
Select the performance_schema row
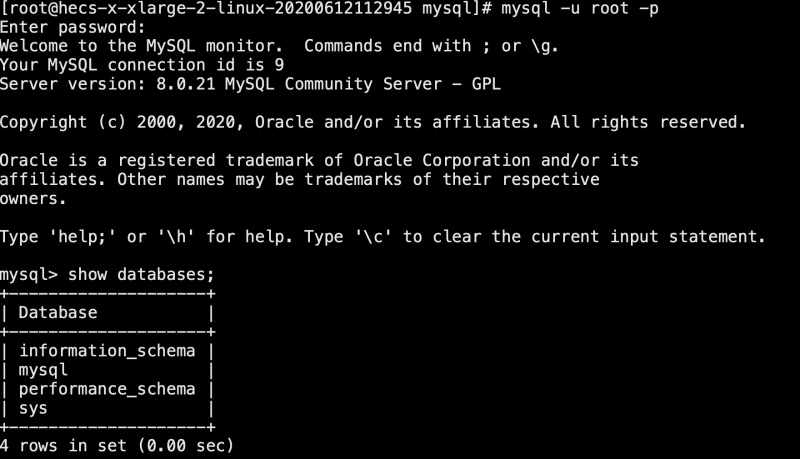(107, 389)
